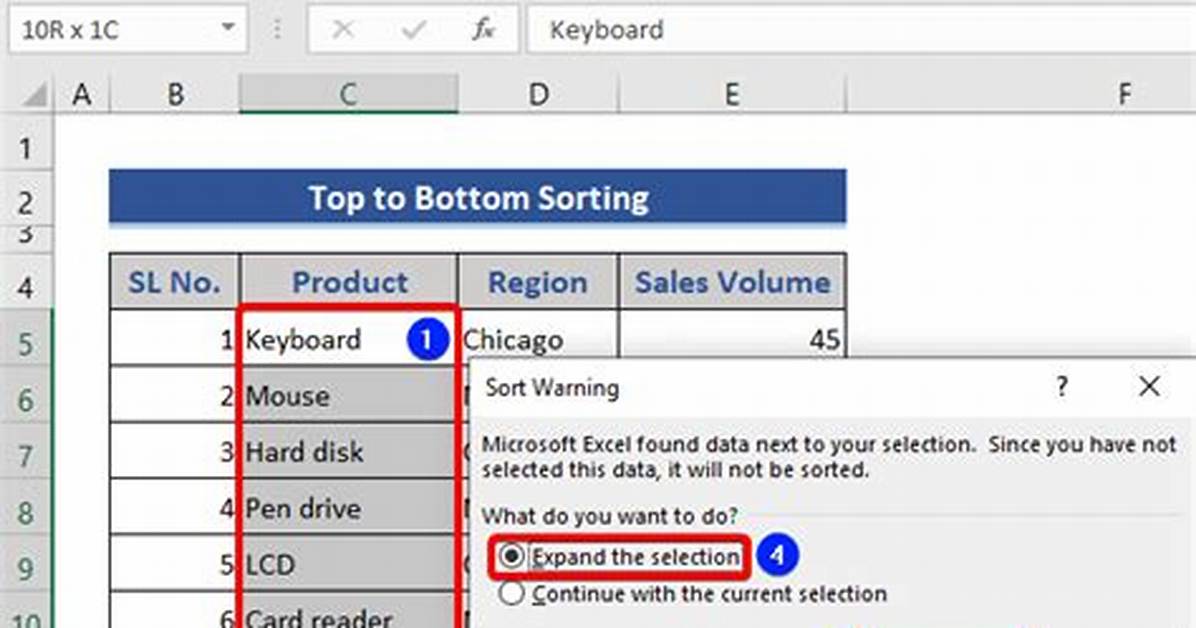Click the Card reader cell
This screenshot has width=1196, height=628.
348,612
